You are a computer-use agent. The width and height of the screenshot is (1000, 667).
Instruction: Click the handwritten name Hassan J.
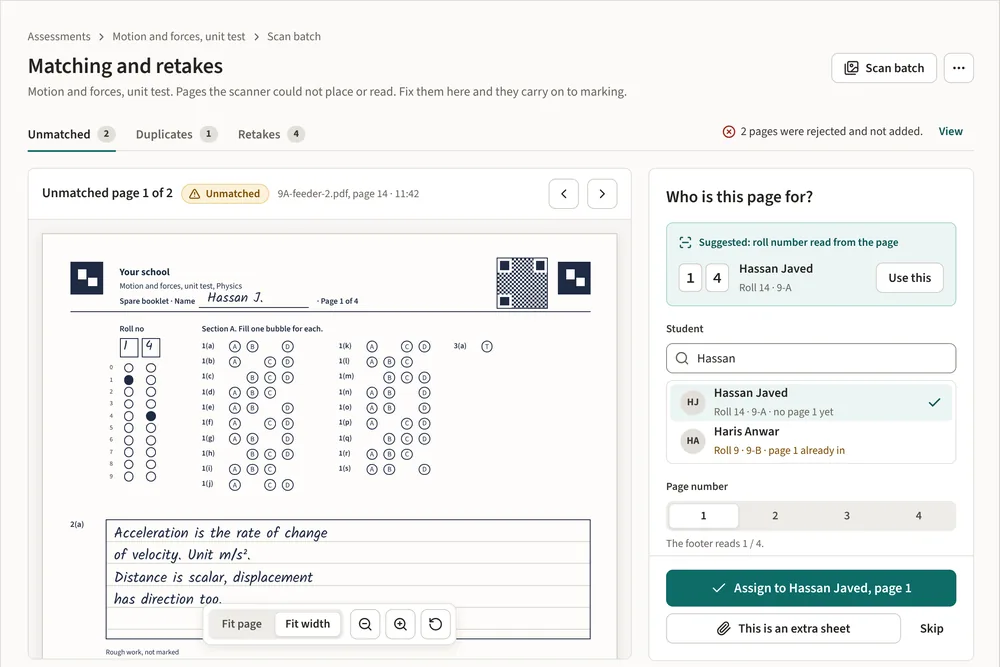pyautogui.click(x=235, y=298)
